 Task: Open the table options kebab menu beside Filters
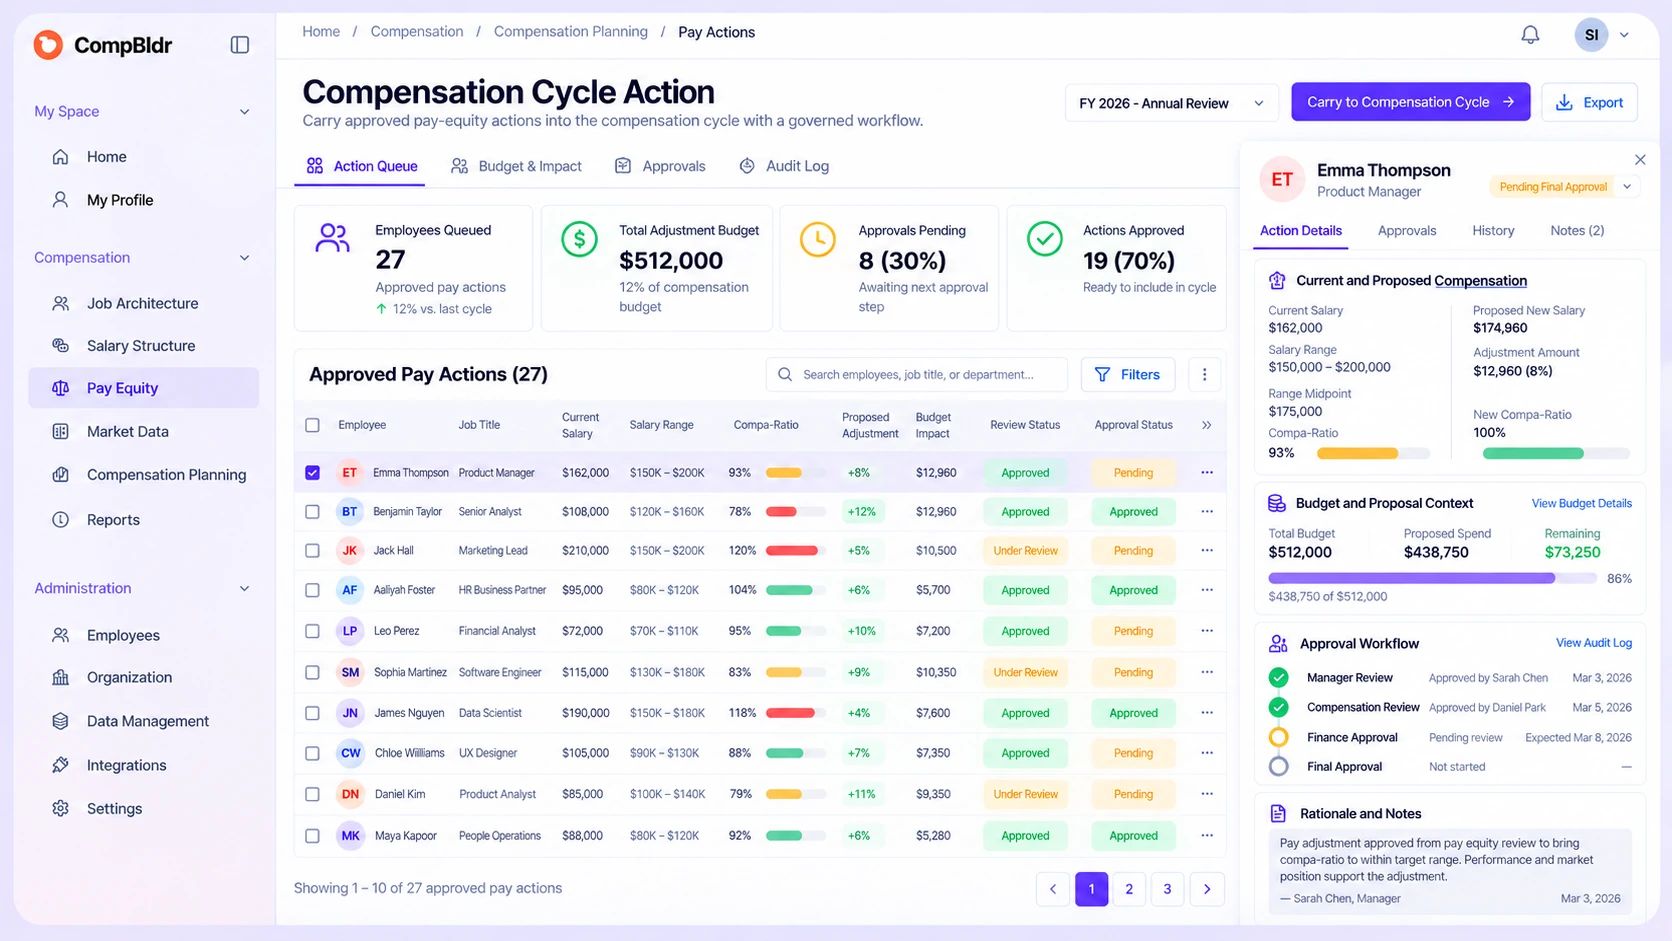point(1204,374)
